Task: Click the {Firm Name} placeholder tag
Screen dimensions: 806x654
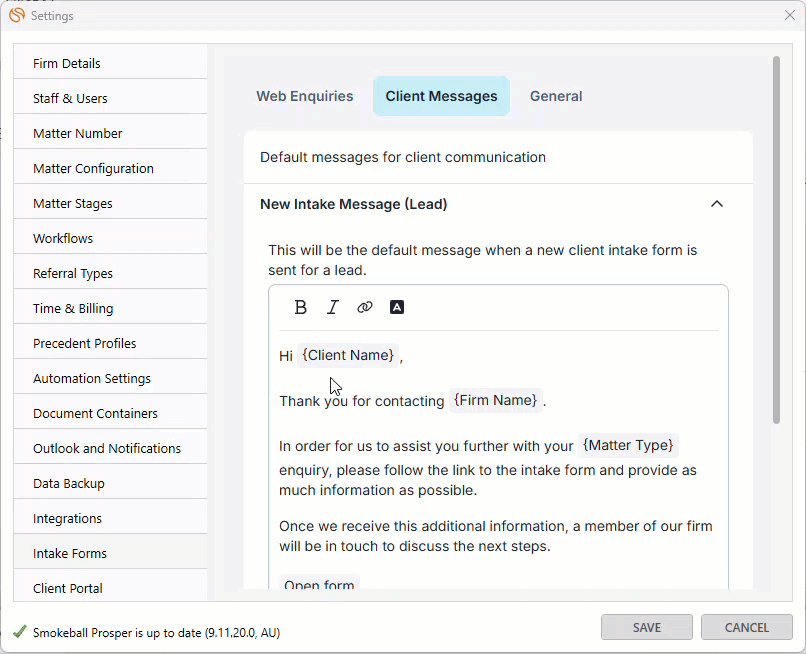Action: (x=496, y=400)
